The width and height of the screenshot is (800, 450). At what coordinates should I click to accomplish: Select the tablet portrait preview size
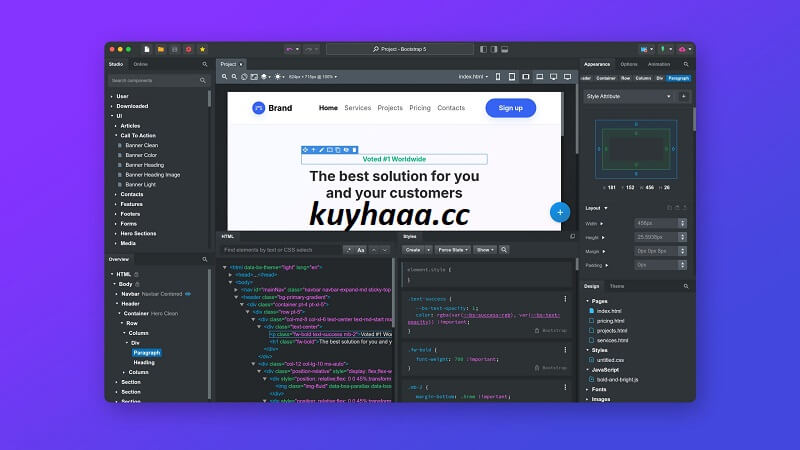(x=512, y=77)
